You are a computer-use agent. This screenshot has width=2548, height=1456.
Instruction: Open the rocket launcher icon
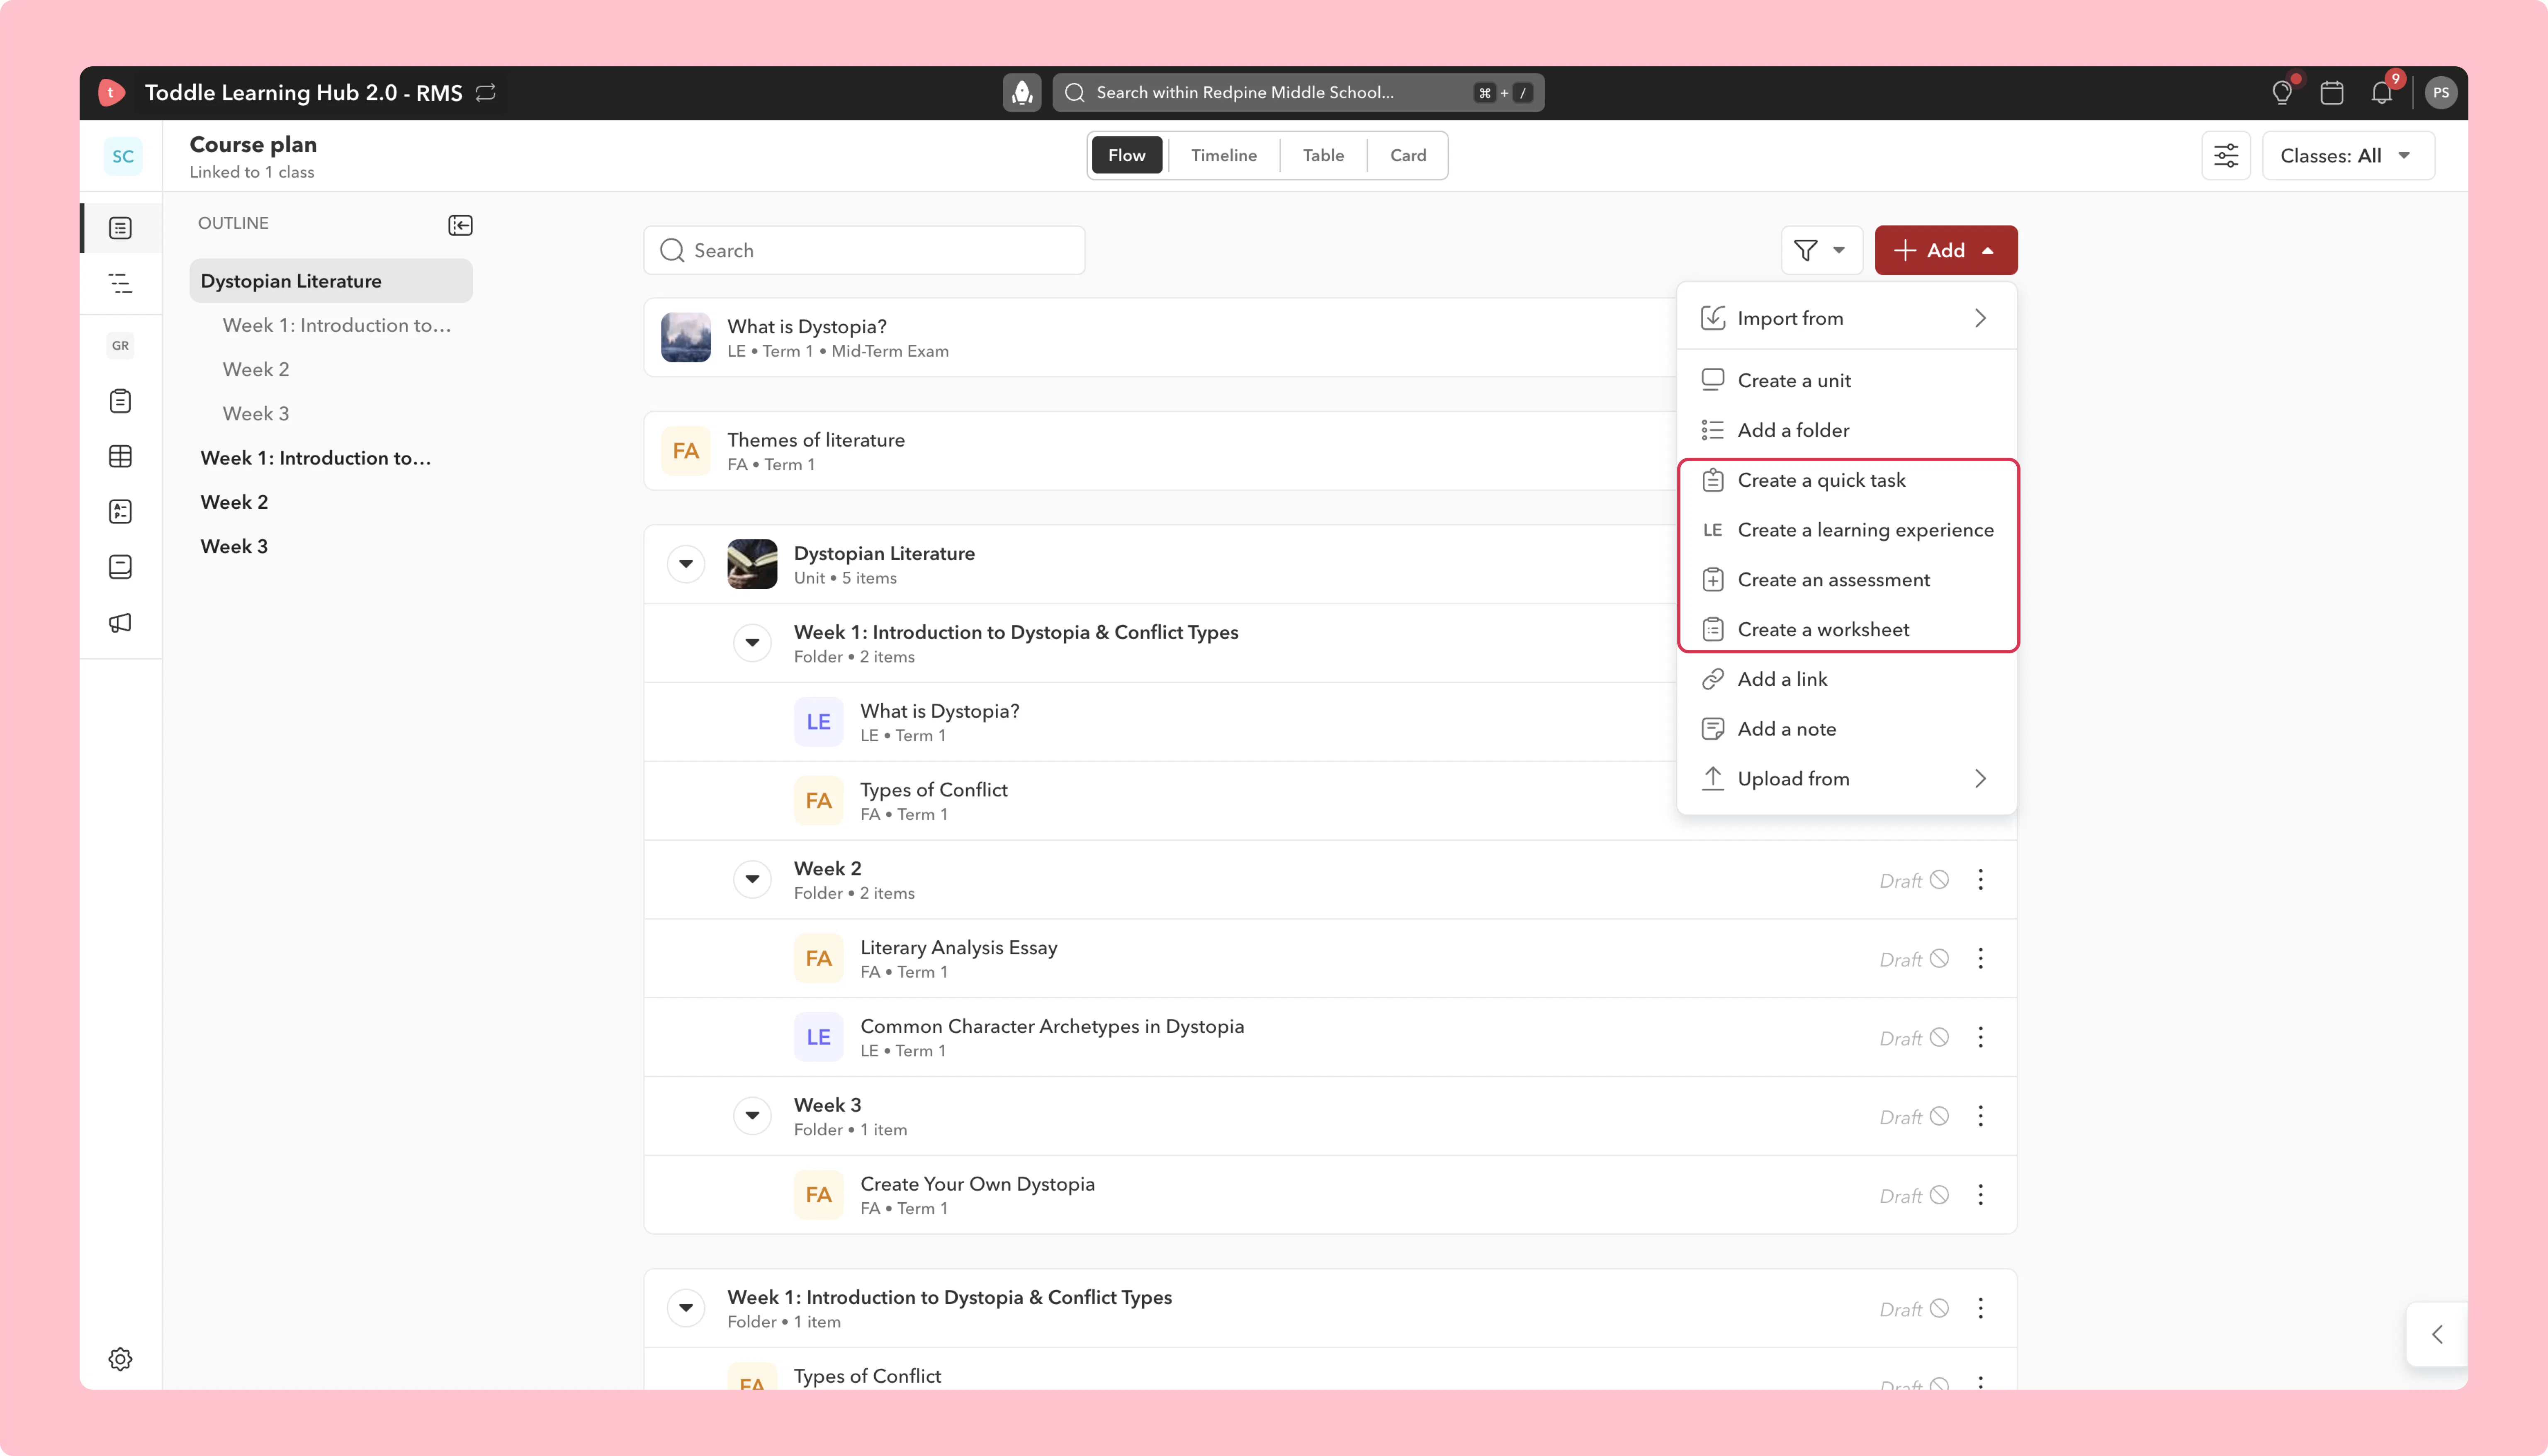pos(1021,92)
